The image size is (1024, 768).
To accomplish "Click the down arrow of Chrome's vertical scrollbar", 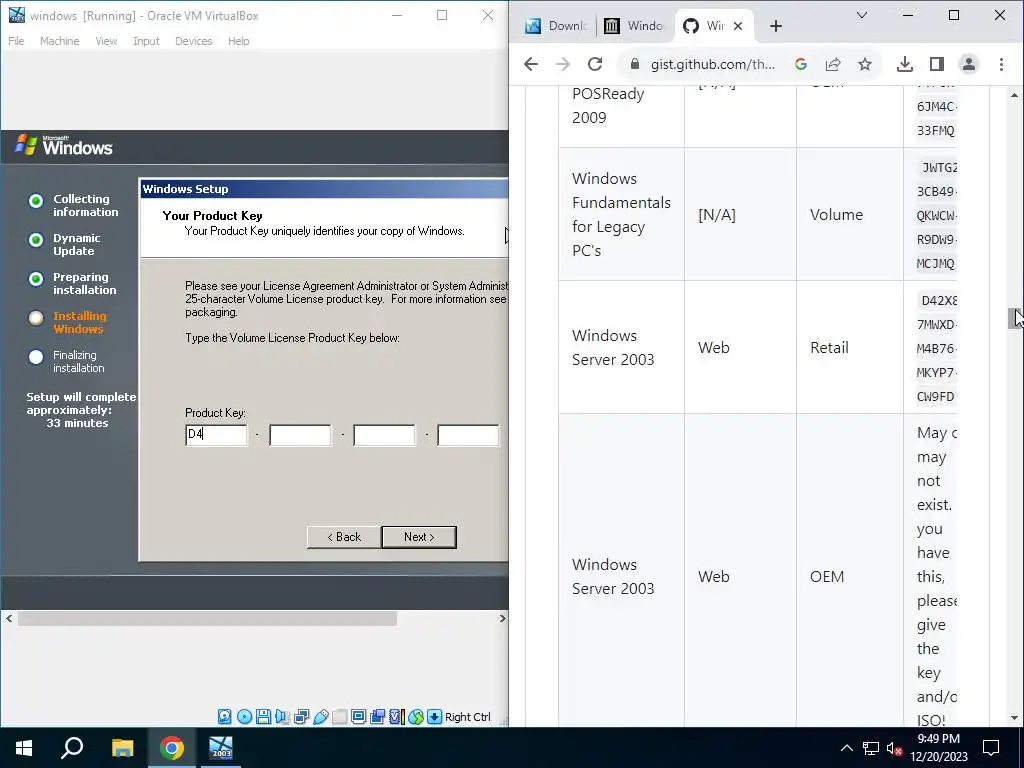I will pos(1014,718).
